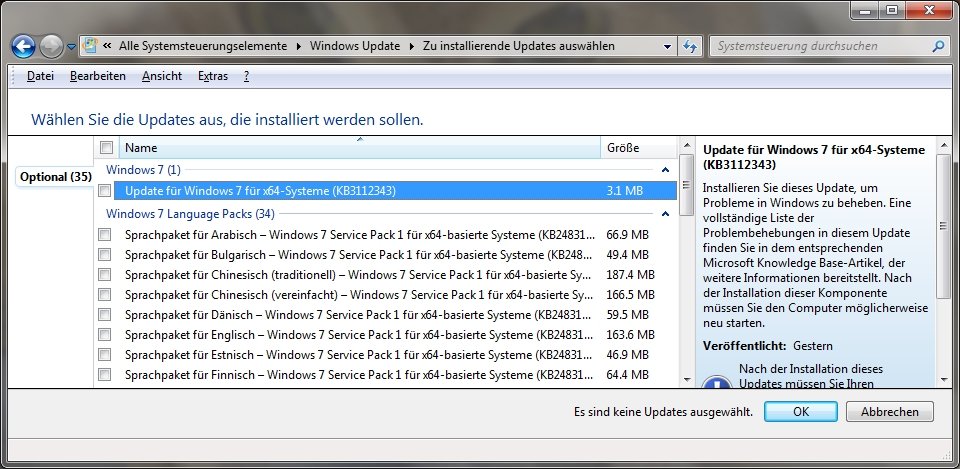The height and width of the screenshot is (469, 960).
Task: Check the Estnisch language pack checkbox
Action: [x=105, y=355]
